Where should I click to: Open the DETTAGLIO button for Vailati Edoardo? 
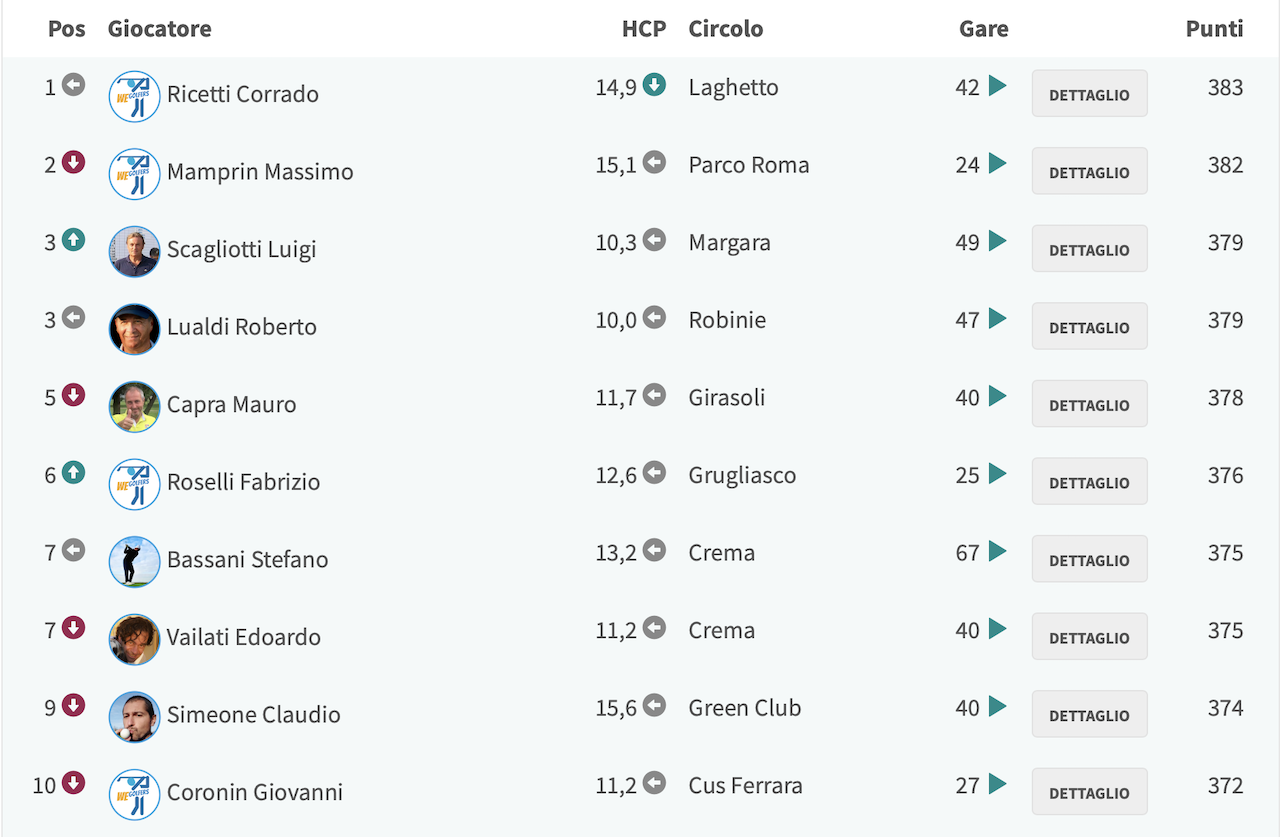[x=1089, y=637]
